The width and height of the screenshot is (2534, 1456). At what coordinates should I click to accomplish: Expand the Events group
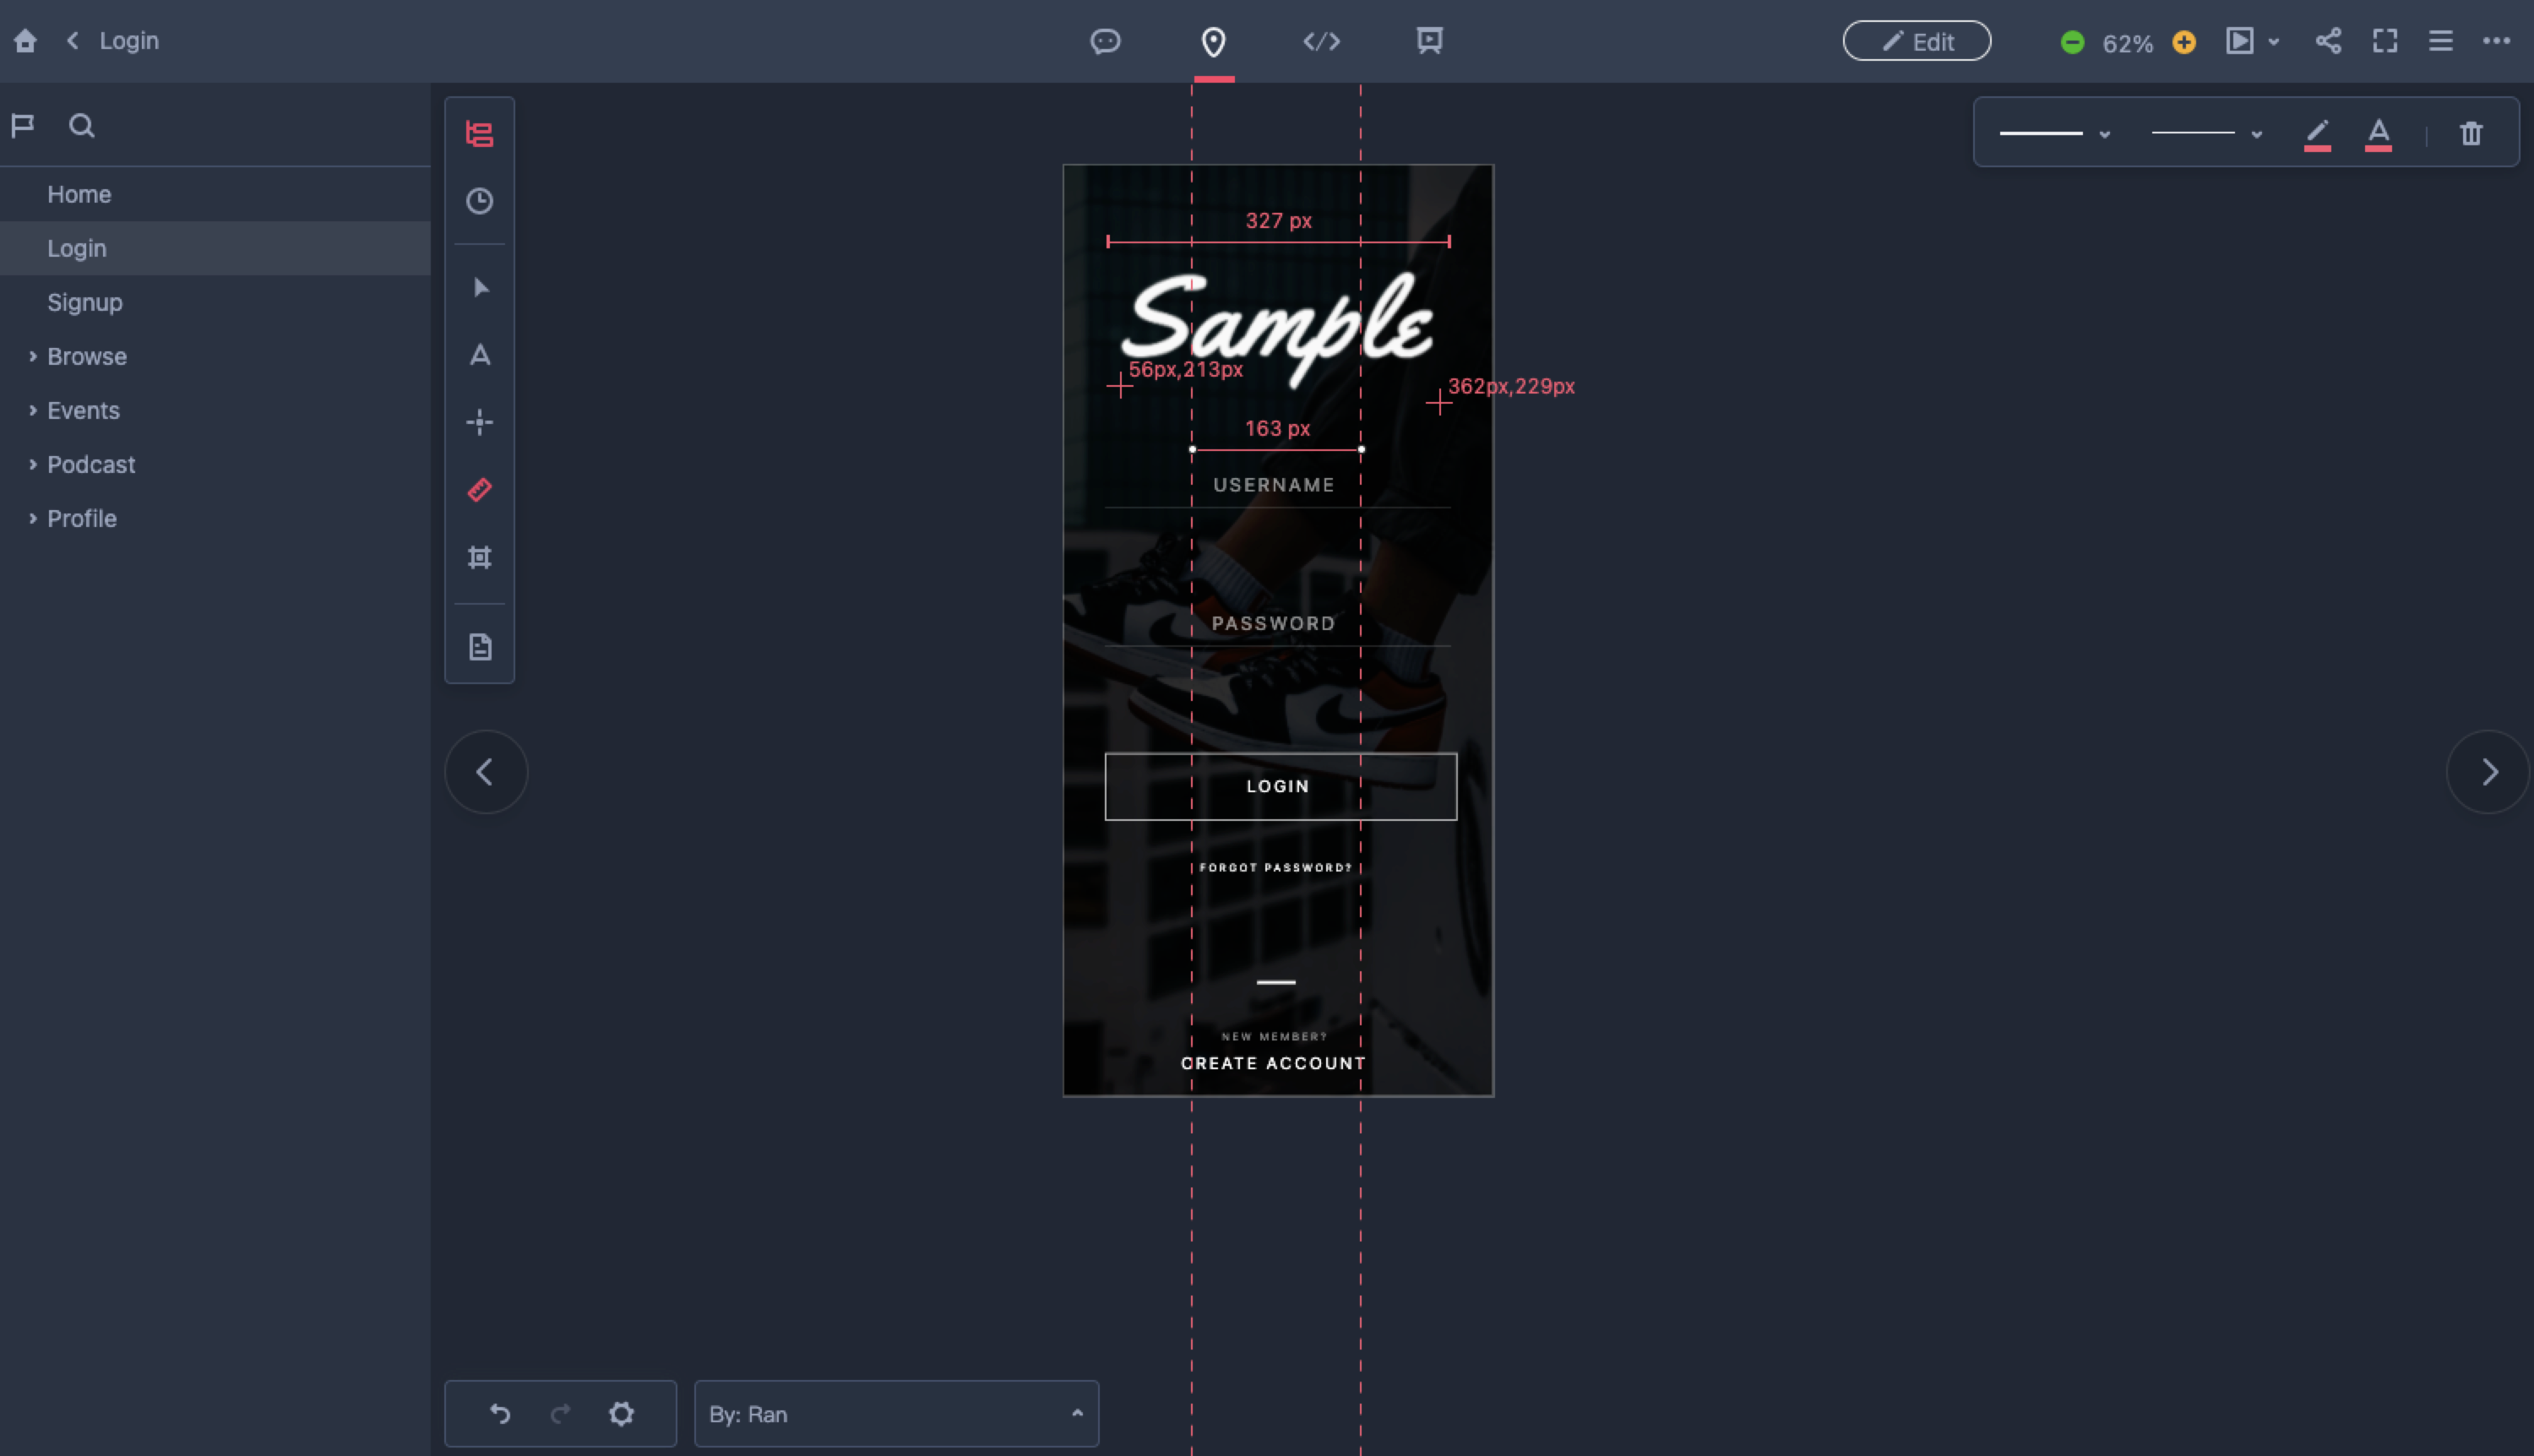pyautogui.click(x=33, y=410)
